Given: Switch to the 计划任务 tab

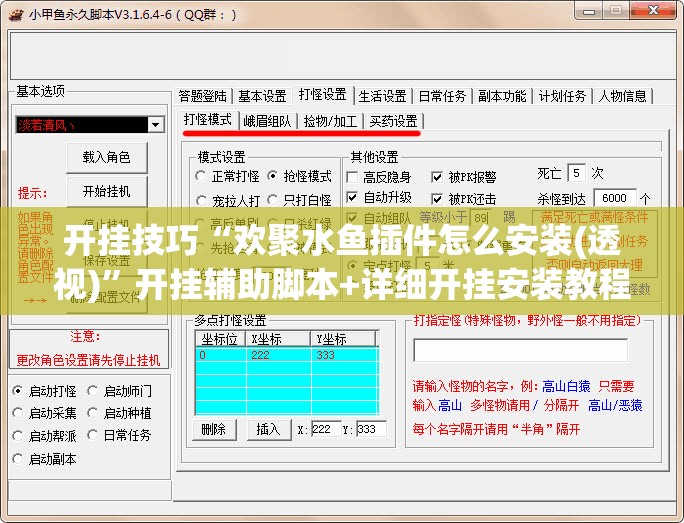Looking at the screenshot, I should tap(562, 96).
